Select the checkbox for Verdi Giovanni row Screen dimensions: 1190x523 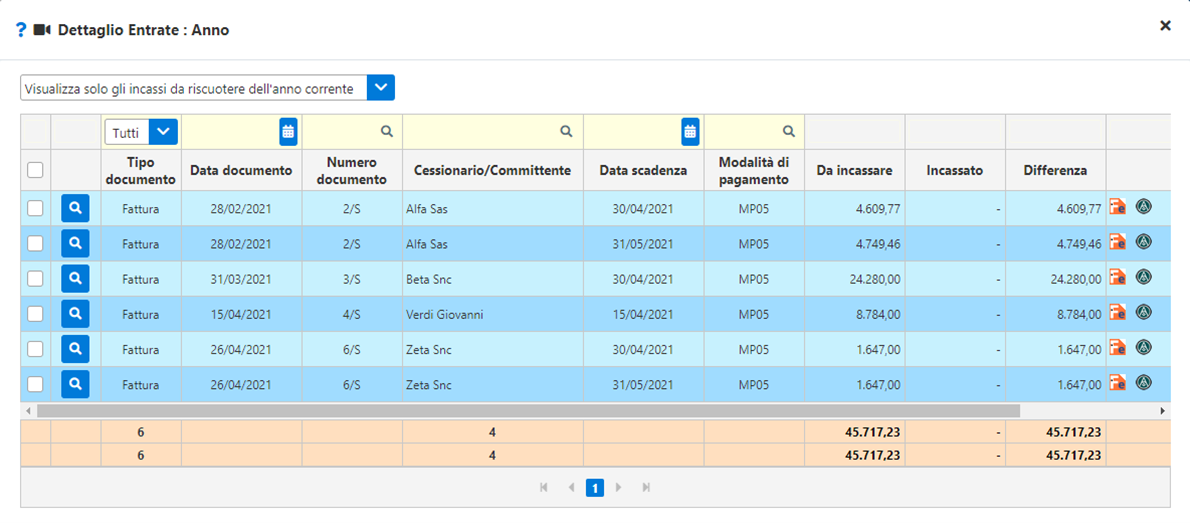click(x=35, y=314)
